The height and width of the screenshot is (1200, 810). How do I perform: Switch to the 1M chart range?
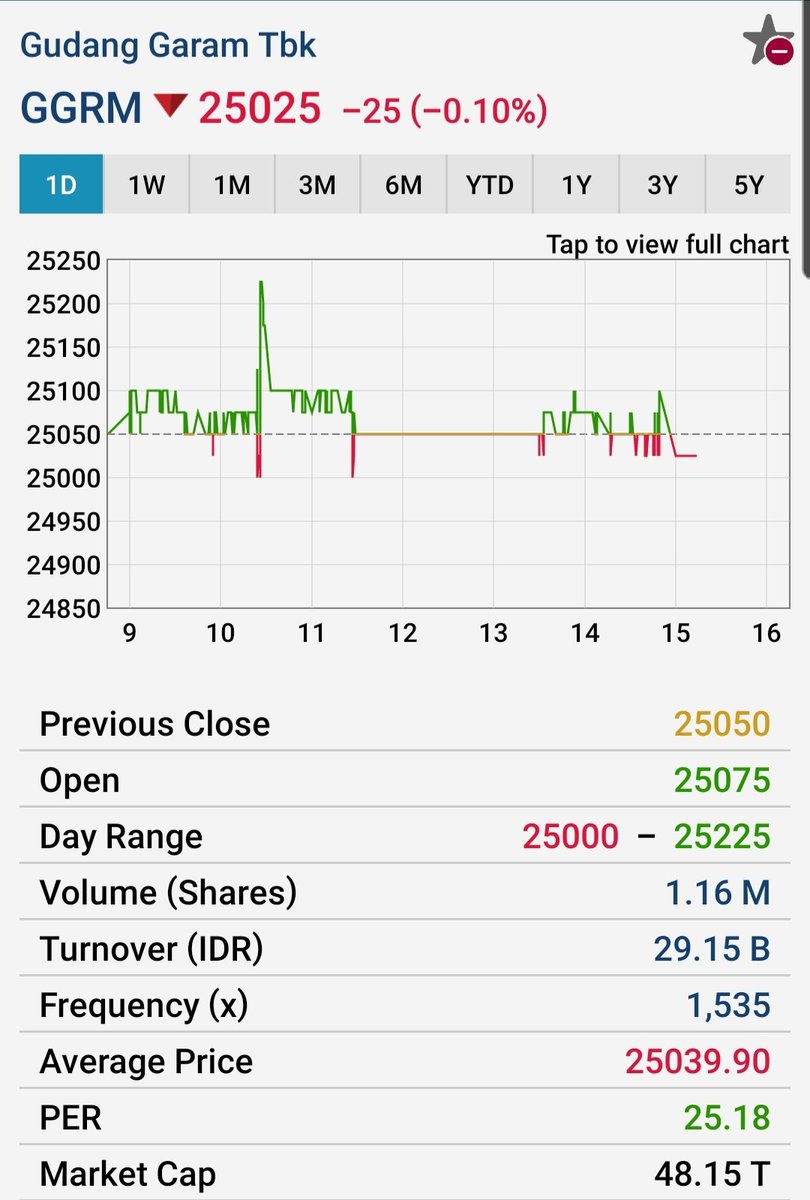tap(232, 185)
